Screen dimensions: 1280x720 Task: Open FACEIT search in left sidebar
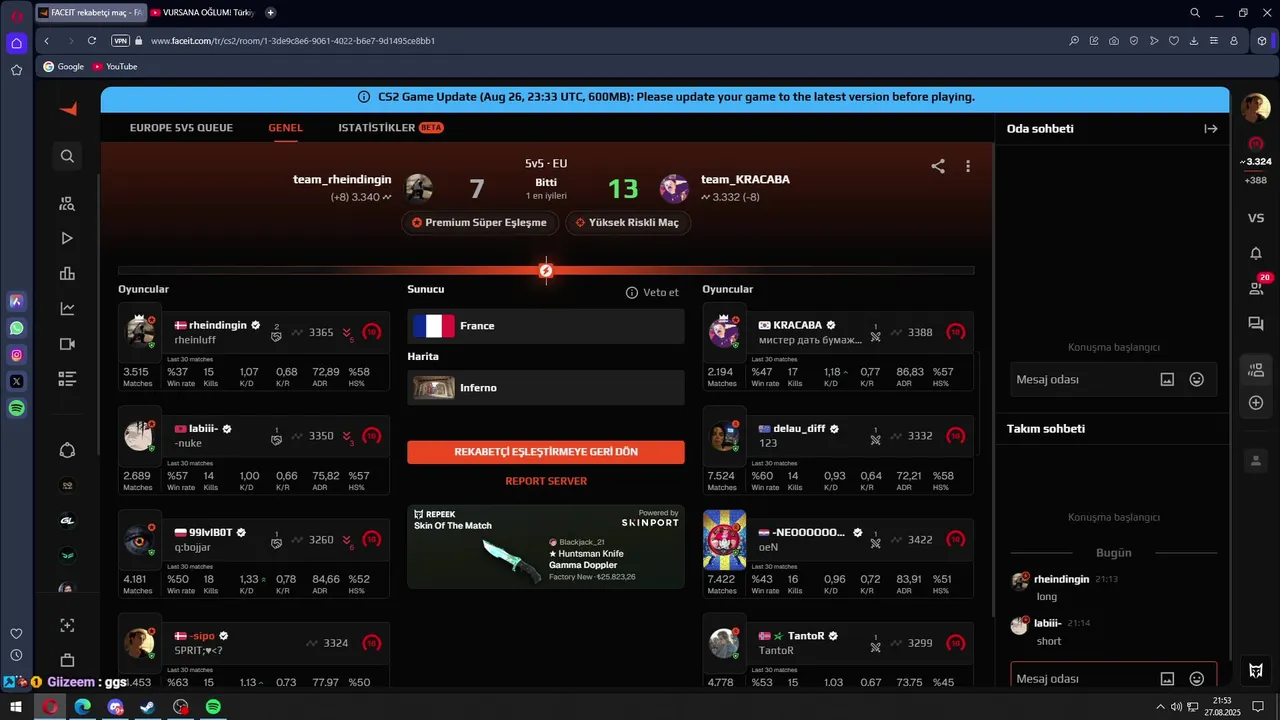tap(67, 156)
